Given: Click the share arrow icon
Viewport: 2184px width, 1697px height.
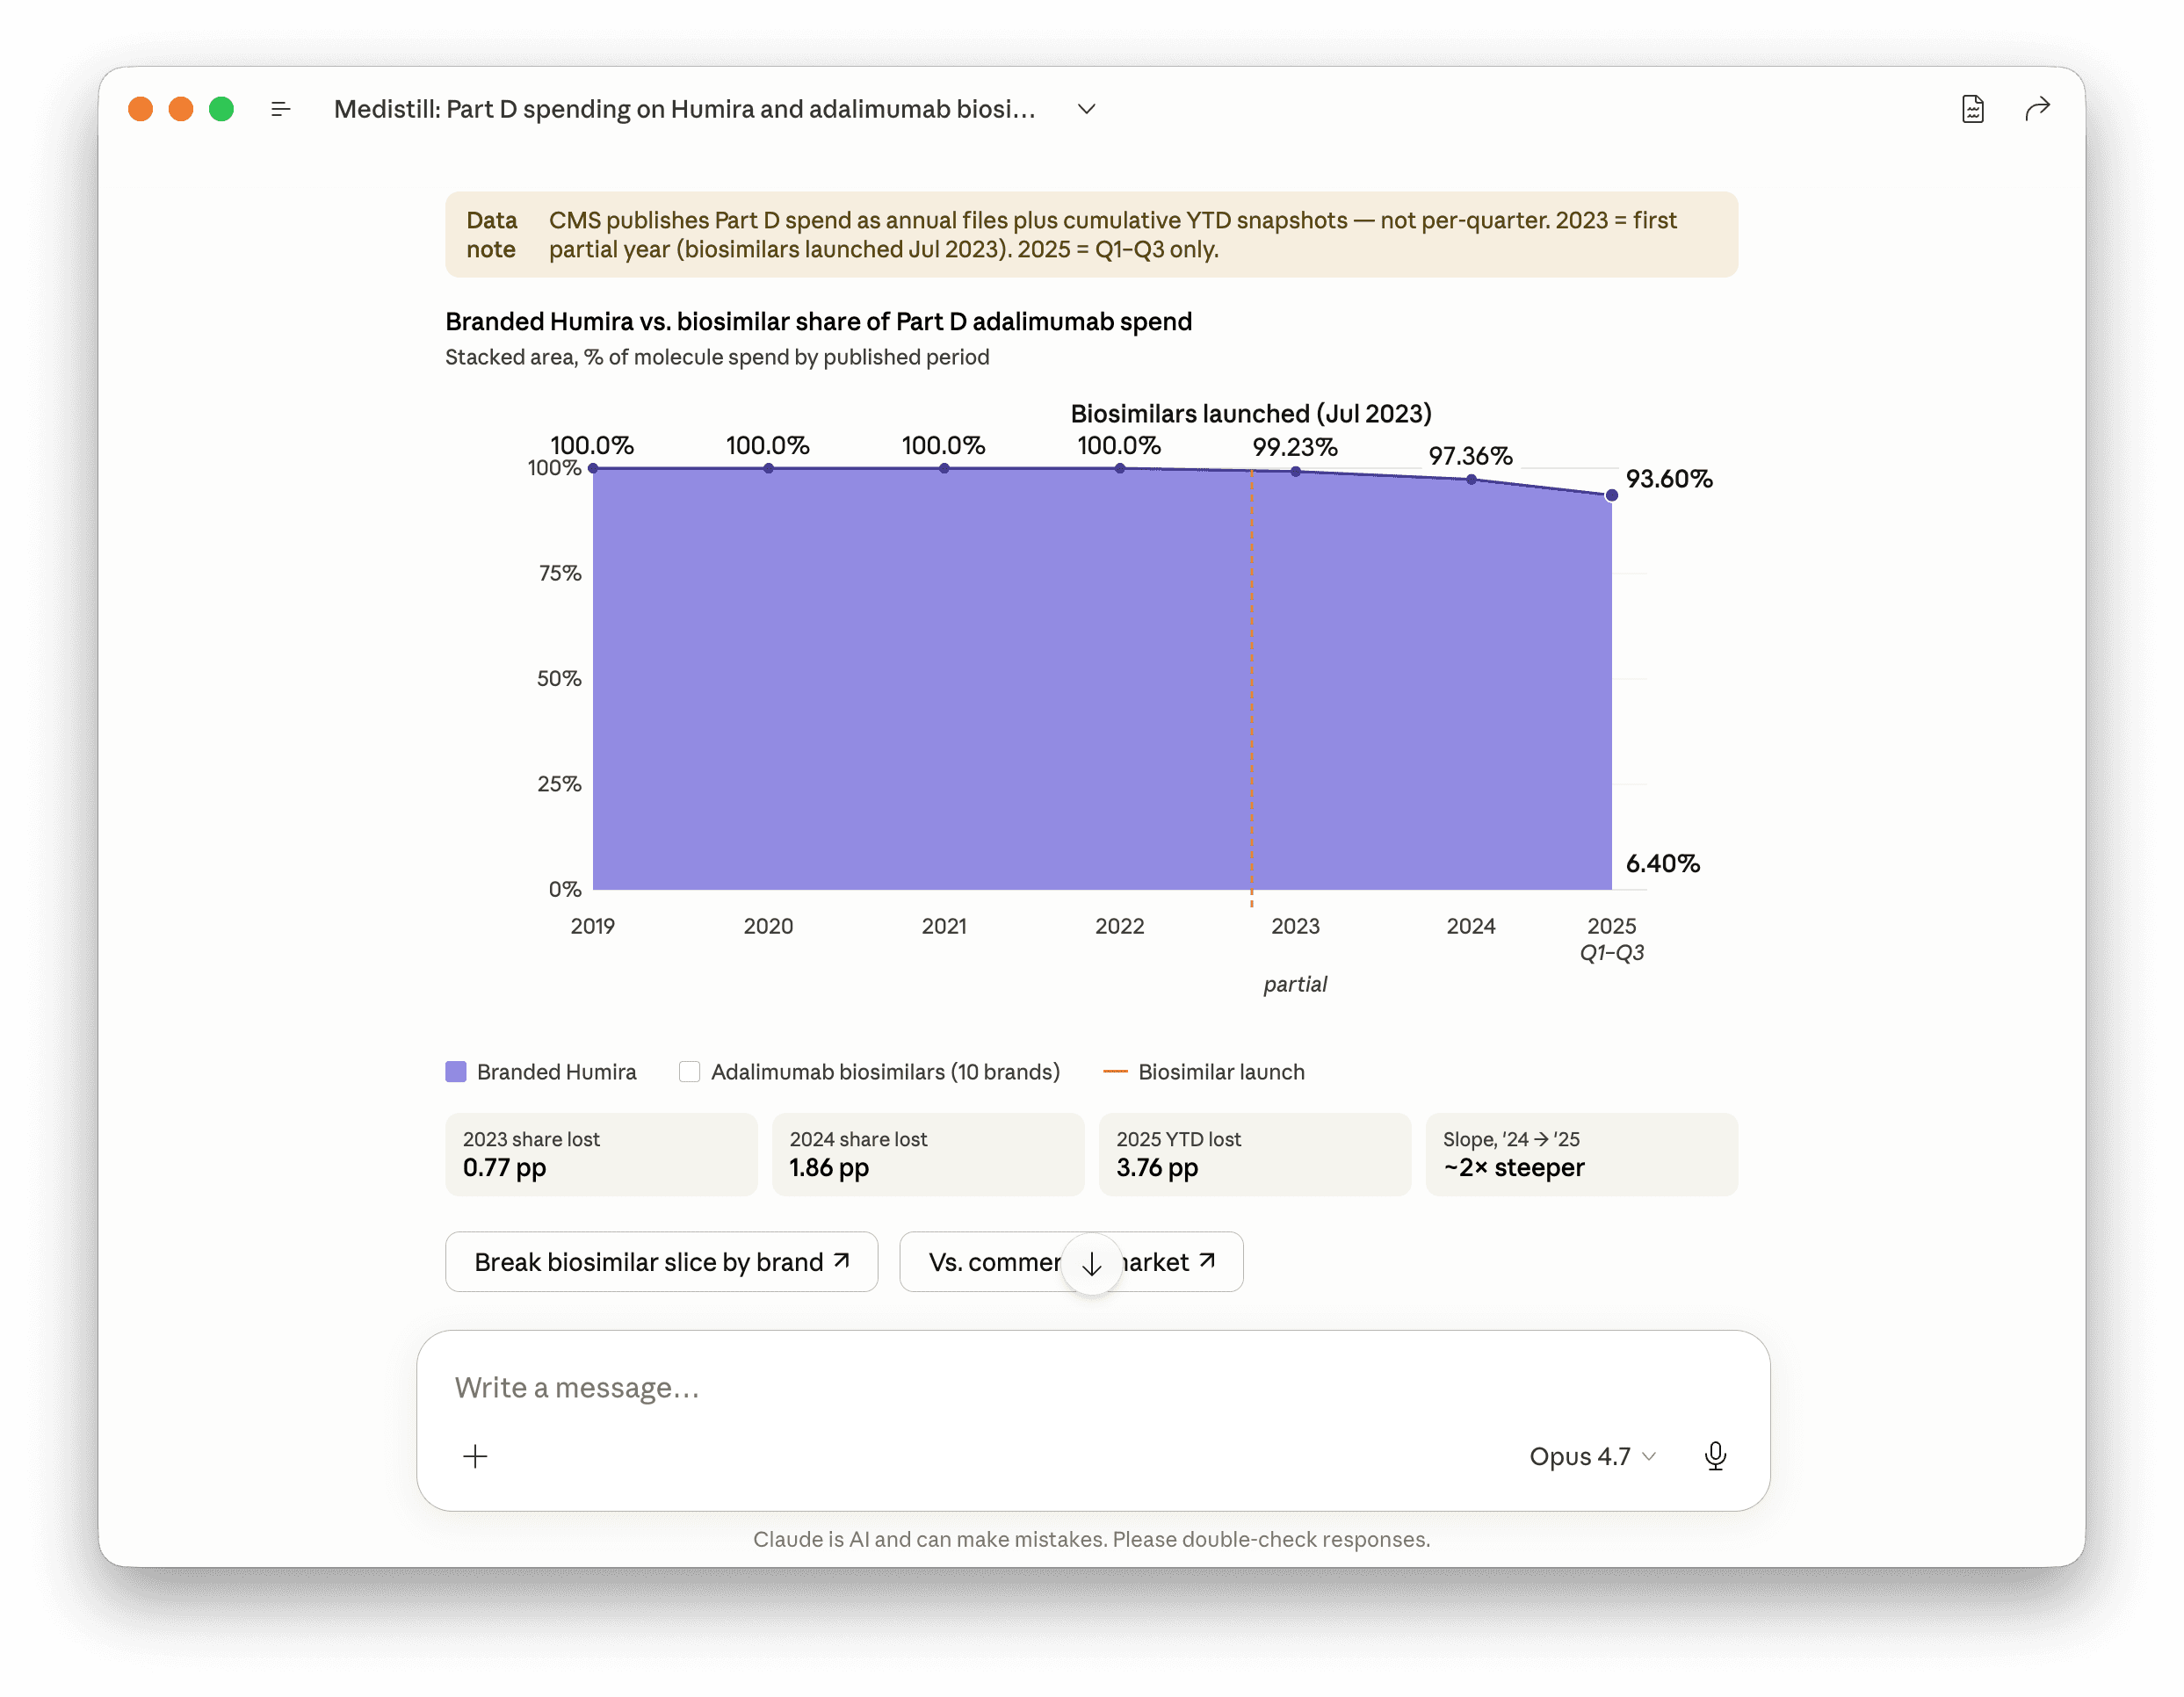Looking at the screenshot, I should (x=2037, y=109).
